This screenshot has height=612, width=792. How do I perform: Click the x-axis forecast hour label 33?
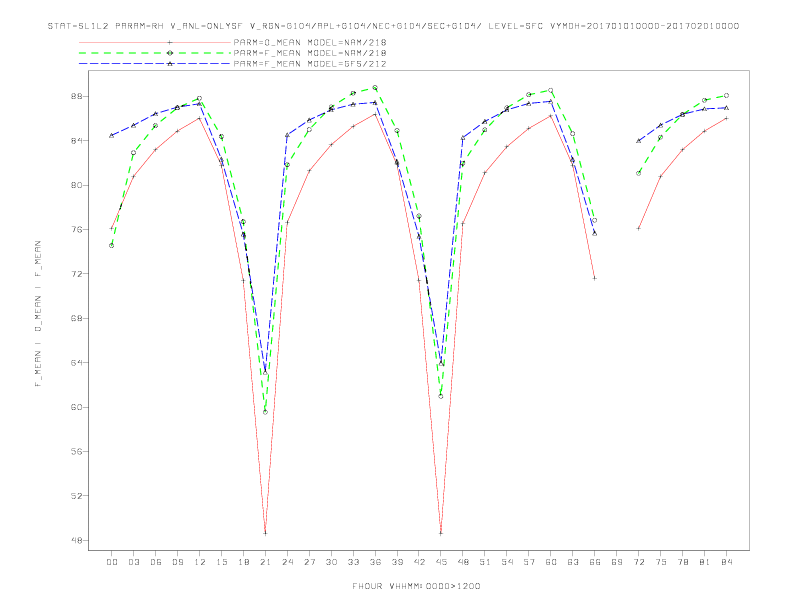tap(353, 562)
